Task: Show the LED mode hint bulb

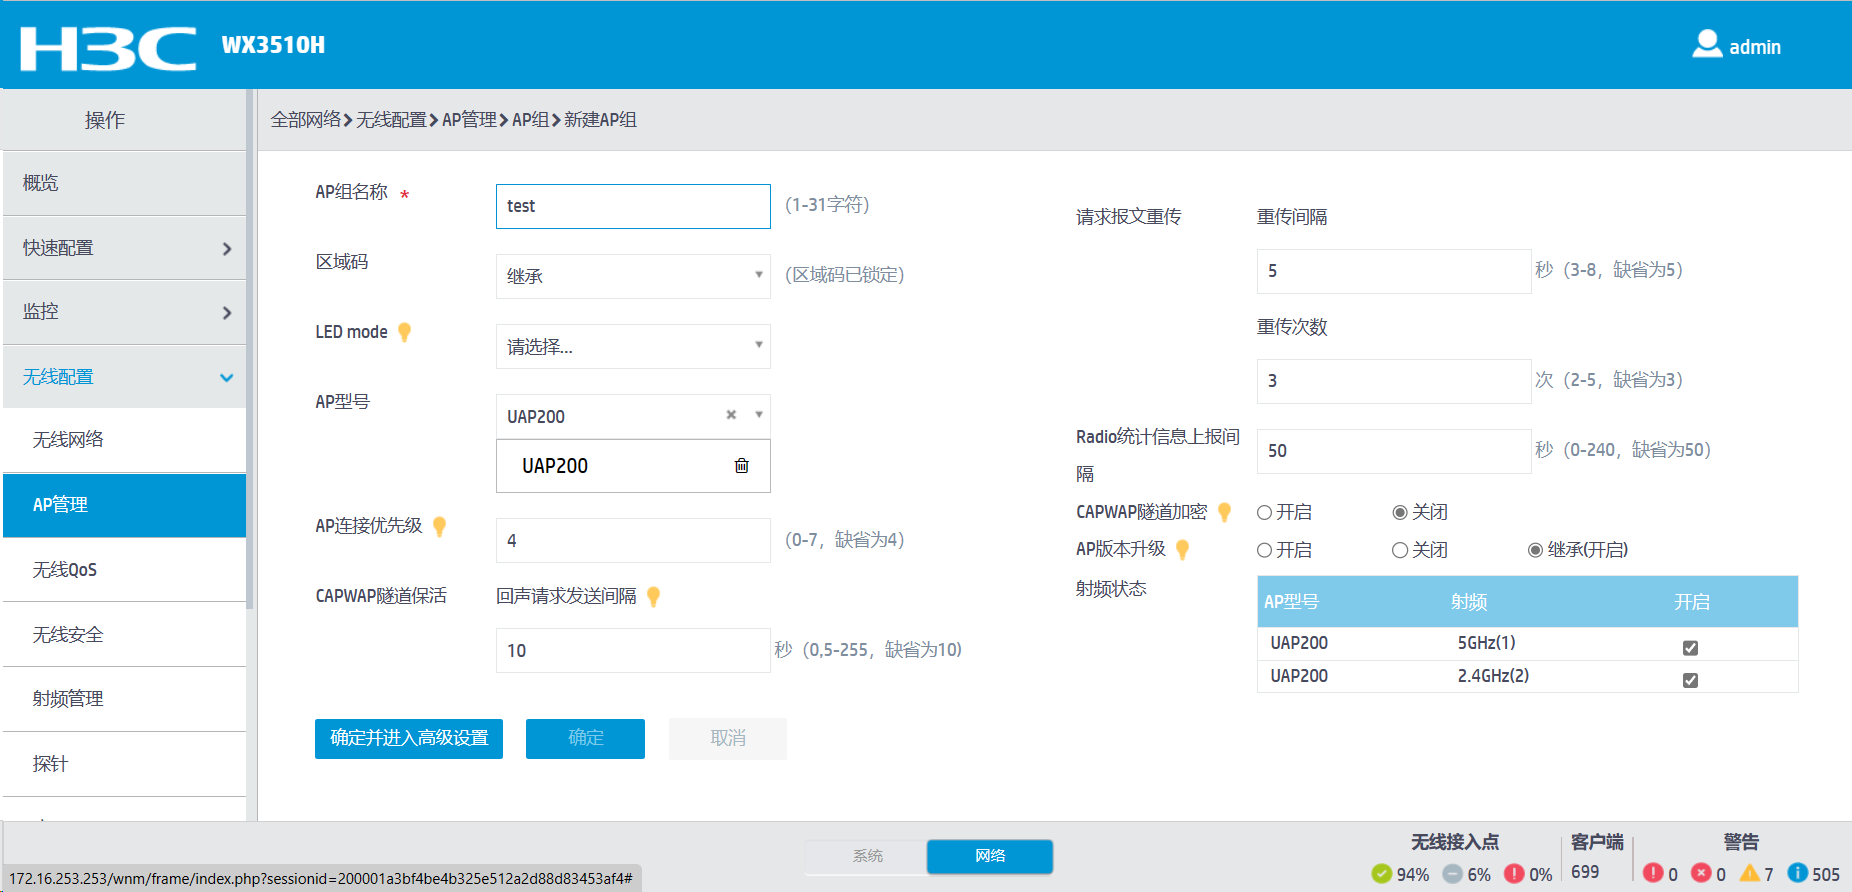Action: point(404,332)
